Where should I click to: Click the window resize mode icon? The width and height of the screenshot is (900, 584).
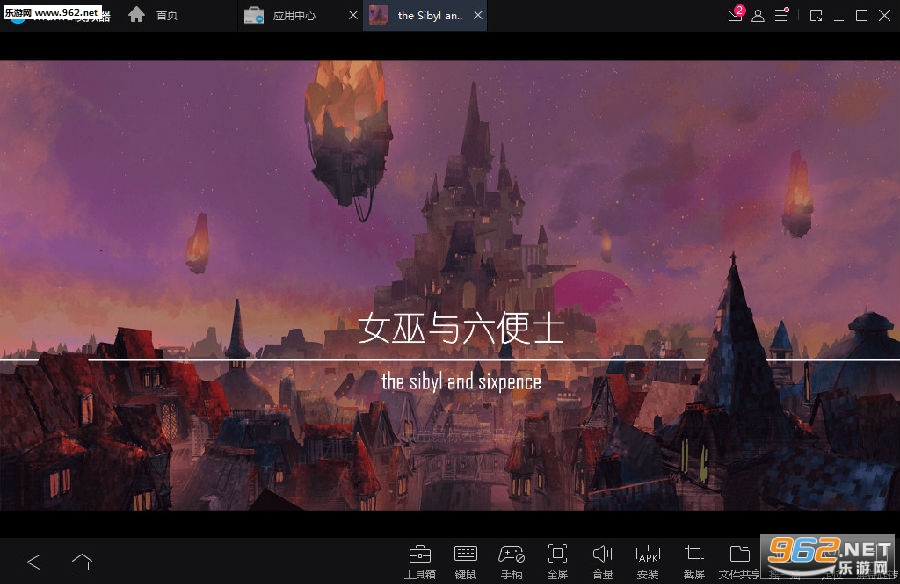[x=816, y=16]
